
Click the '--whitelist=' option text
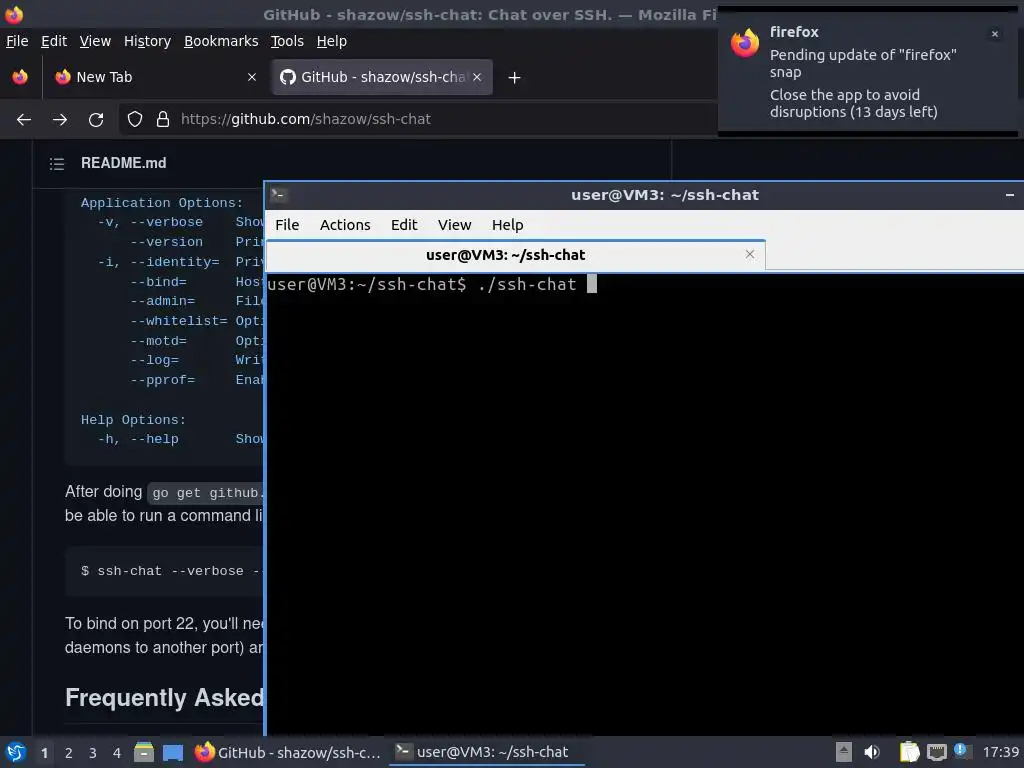(178, 321)
